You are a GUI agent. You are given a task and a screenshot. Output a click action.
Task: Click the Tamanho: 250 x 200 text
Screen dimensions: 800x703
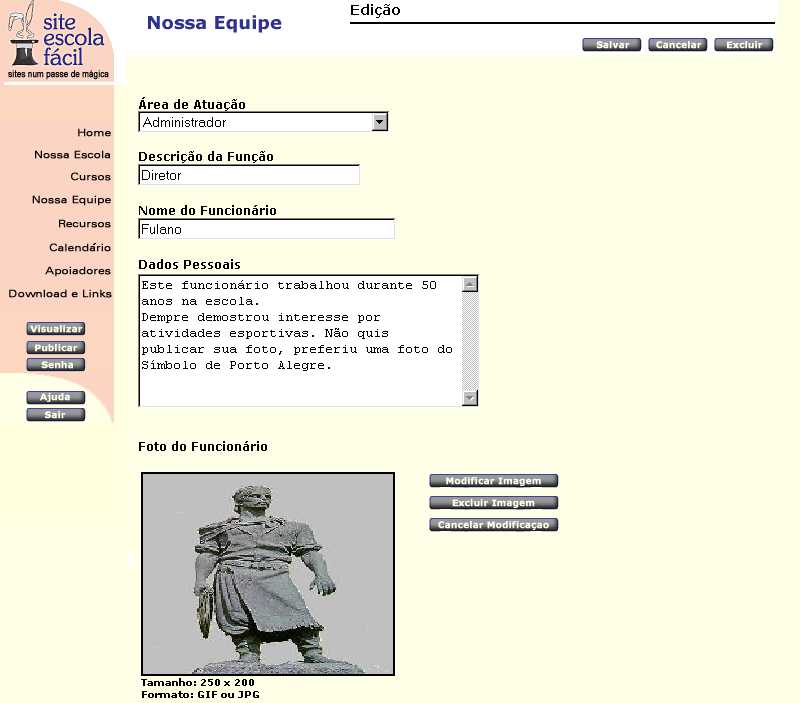(x=197, y=683)
